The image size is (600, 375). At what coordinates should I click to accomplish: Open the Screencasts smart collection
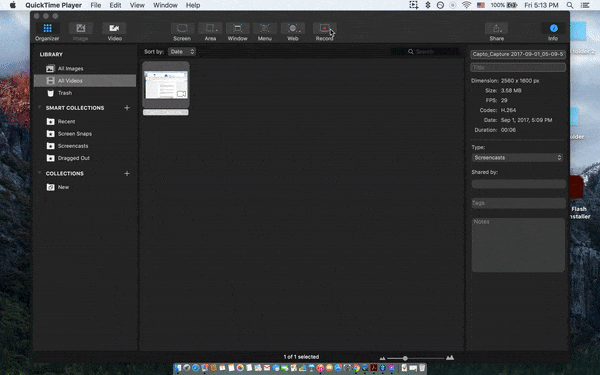pos(85,146)
